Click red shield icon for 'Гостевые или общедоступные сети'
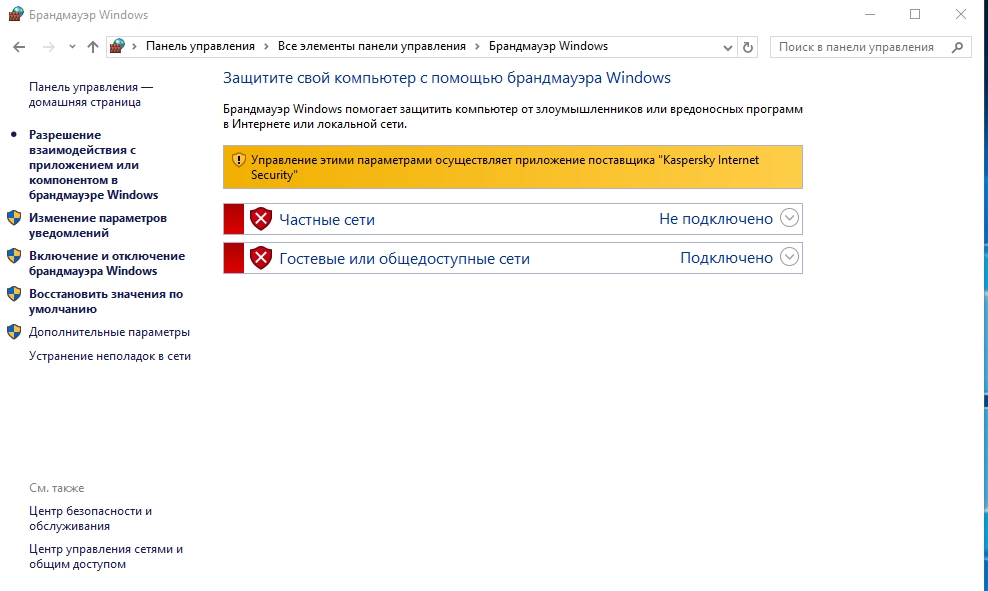The image size is (988, 591). coord(261,258)
